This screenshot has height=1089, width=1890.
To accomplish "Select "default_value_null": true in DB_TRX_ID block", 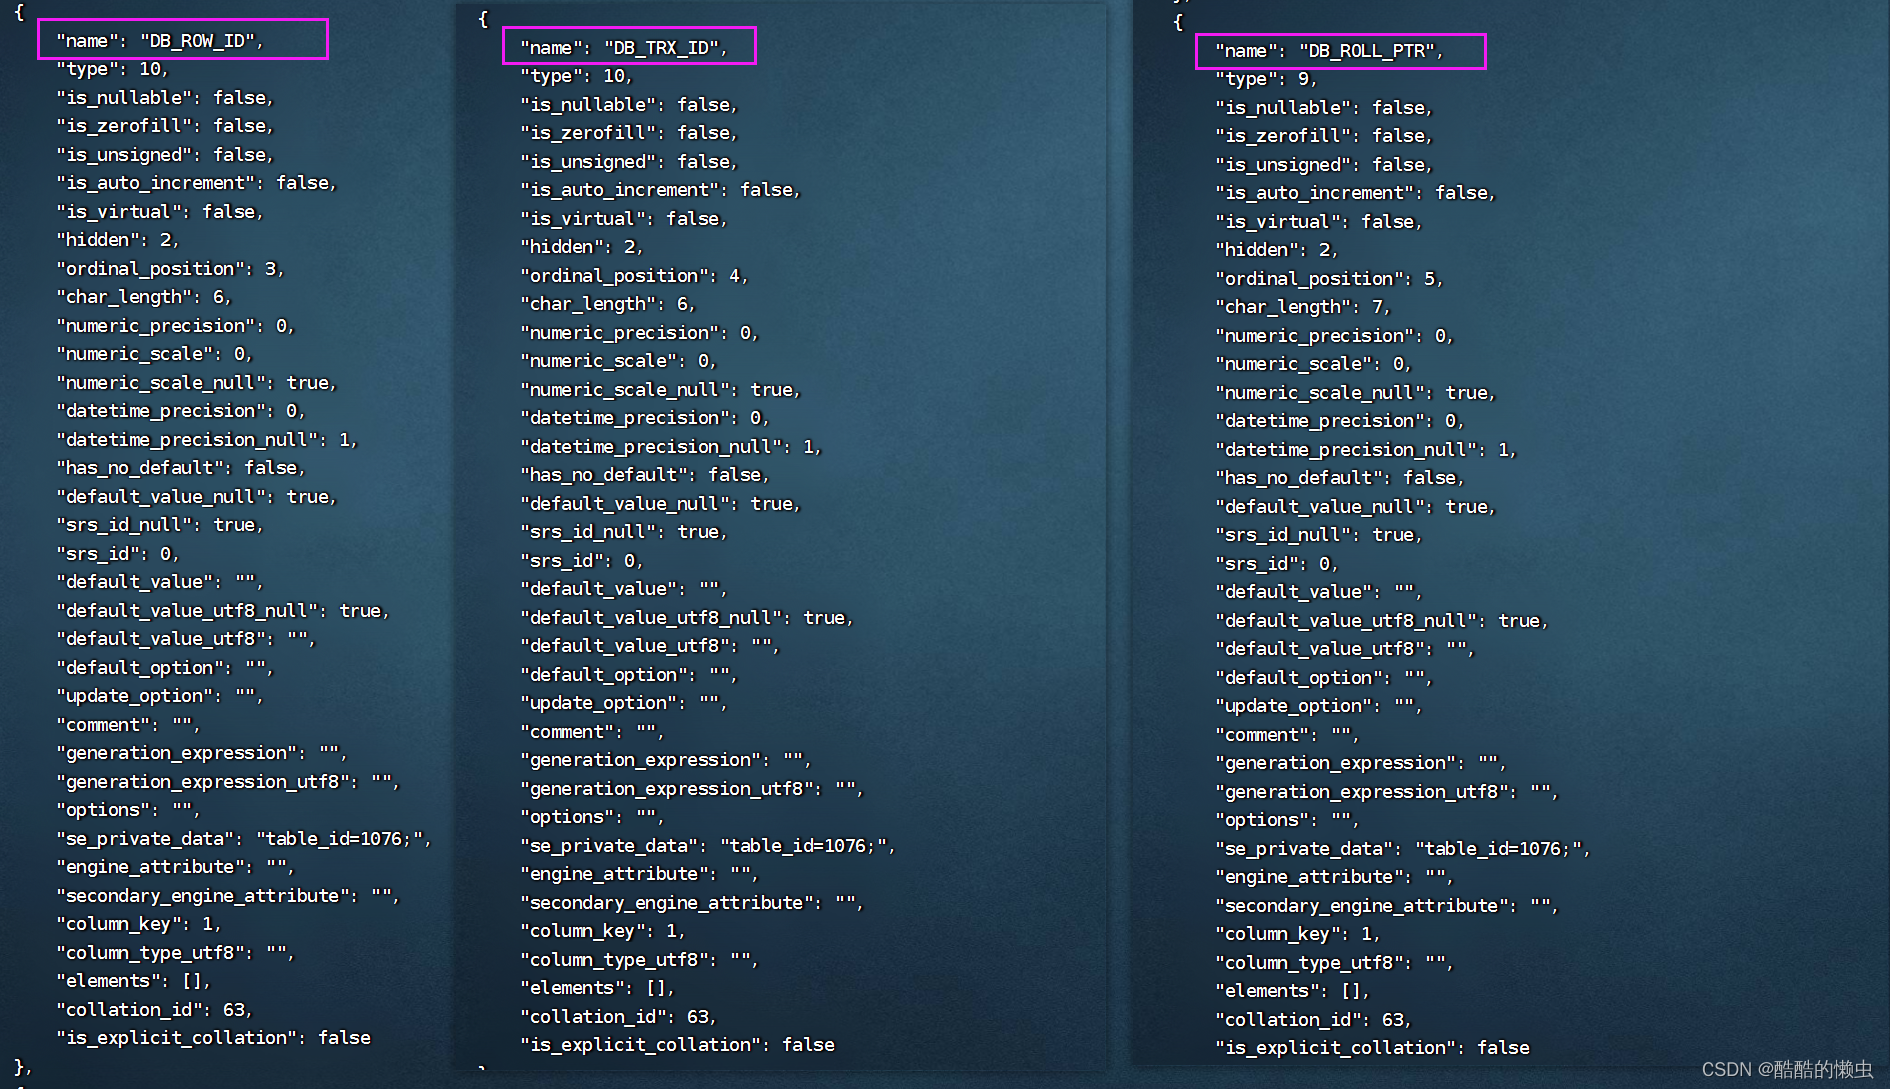I will (660, 504).
